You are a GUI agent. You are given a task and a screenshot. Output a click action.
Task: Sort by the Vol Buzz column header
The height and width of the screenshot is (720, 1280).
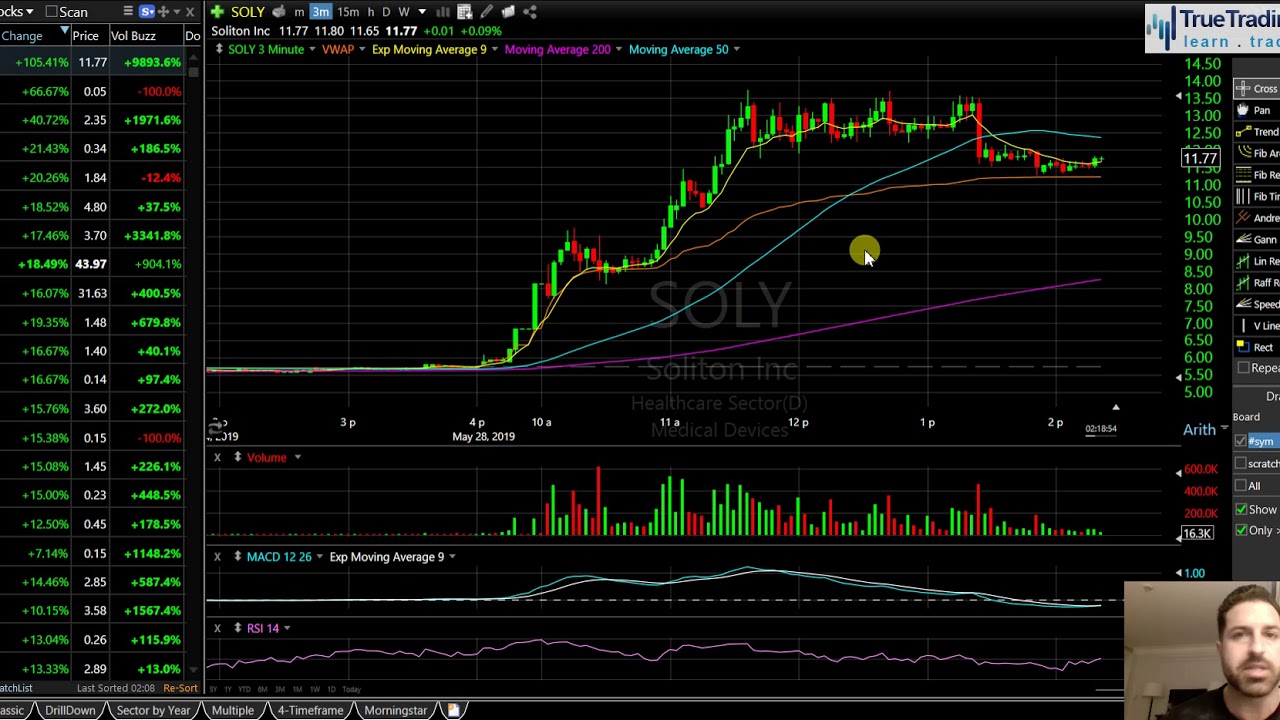click(x=133, y=36)
